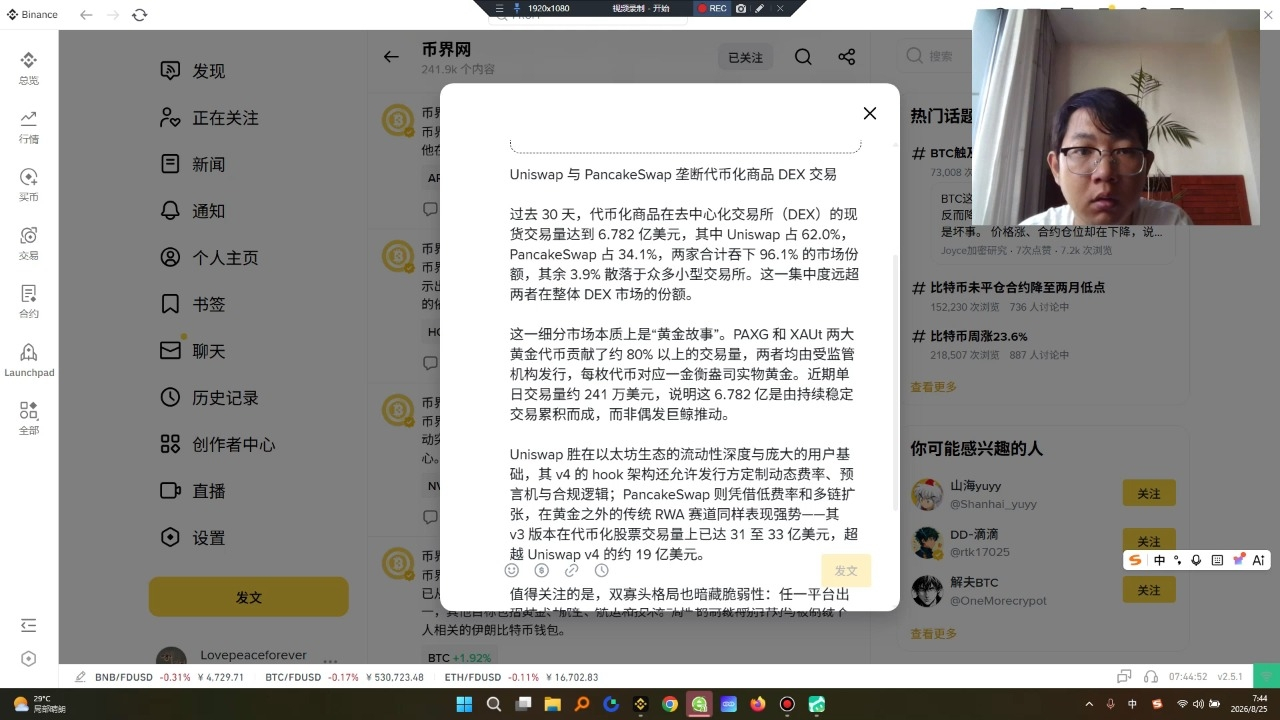Open 全部 apps in the left rail
Viewport: 1280px width, 720px height.
(29, 418)
